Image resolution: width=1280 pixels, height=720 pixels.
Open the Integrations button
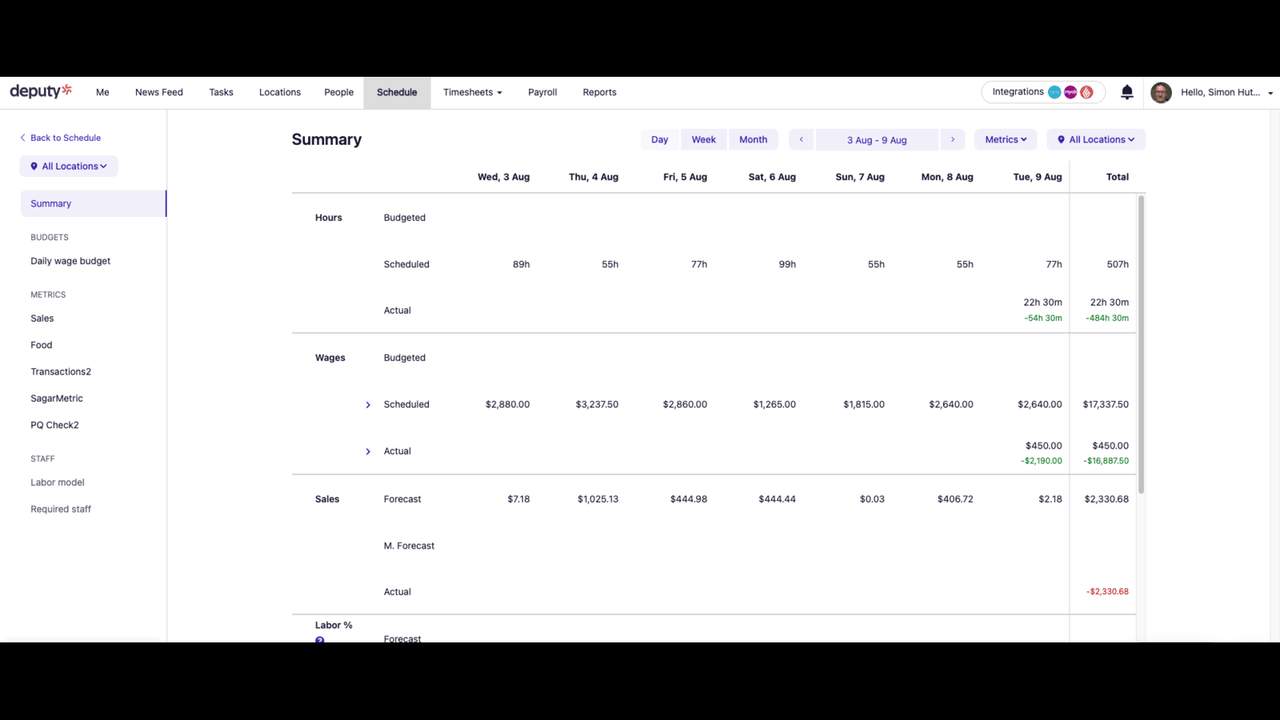pyautogui.click(x=1043, y=92)
